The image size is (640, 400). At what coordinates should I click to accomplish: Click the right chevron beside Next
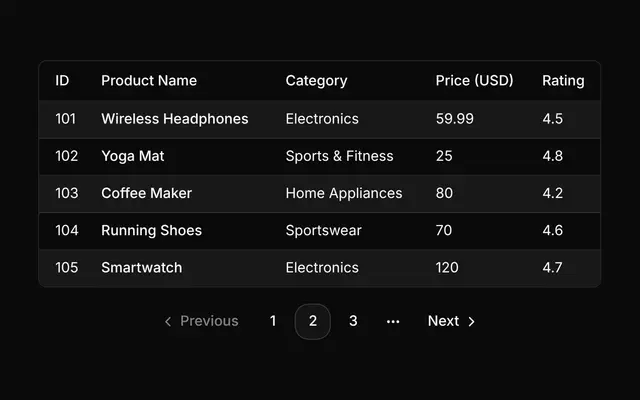[471, 322]
